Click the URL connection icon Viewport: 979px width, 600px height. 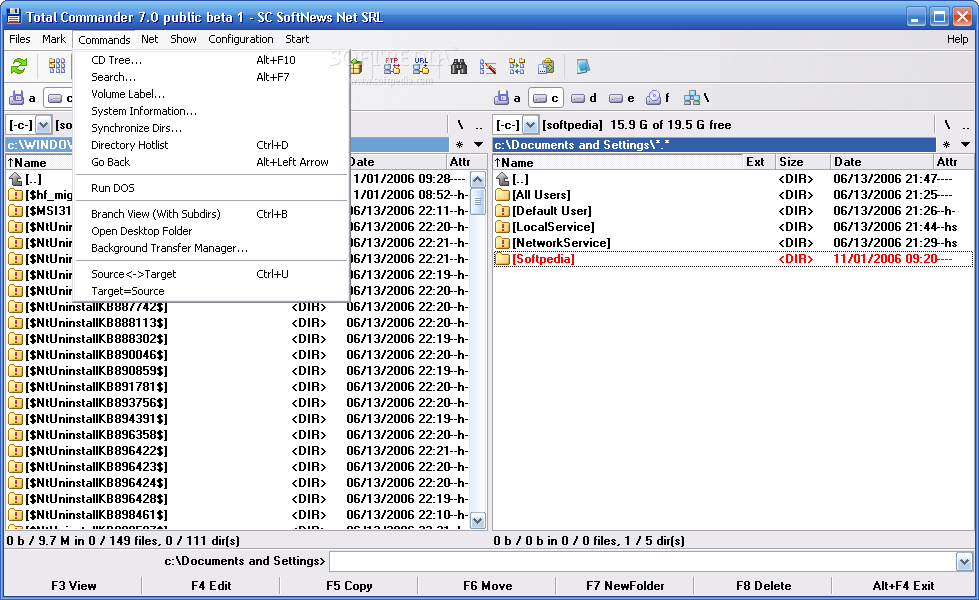[422, 66]
